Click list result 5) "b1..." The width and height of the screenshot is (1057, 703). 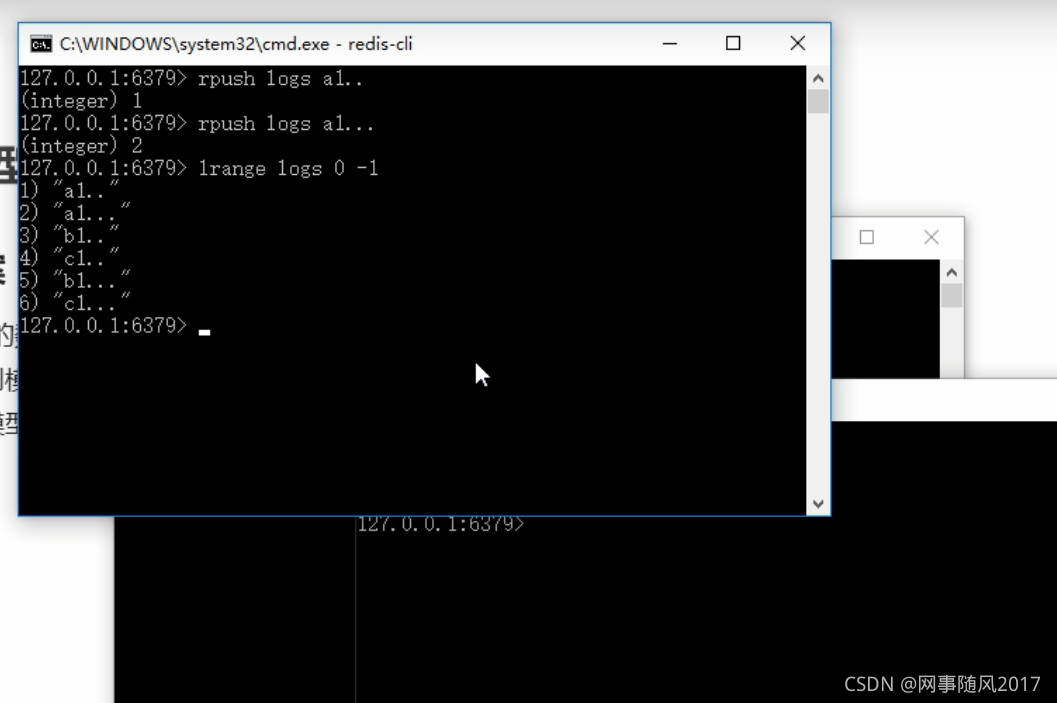[x=75, y=280]
